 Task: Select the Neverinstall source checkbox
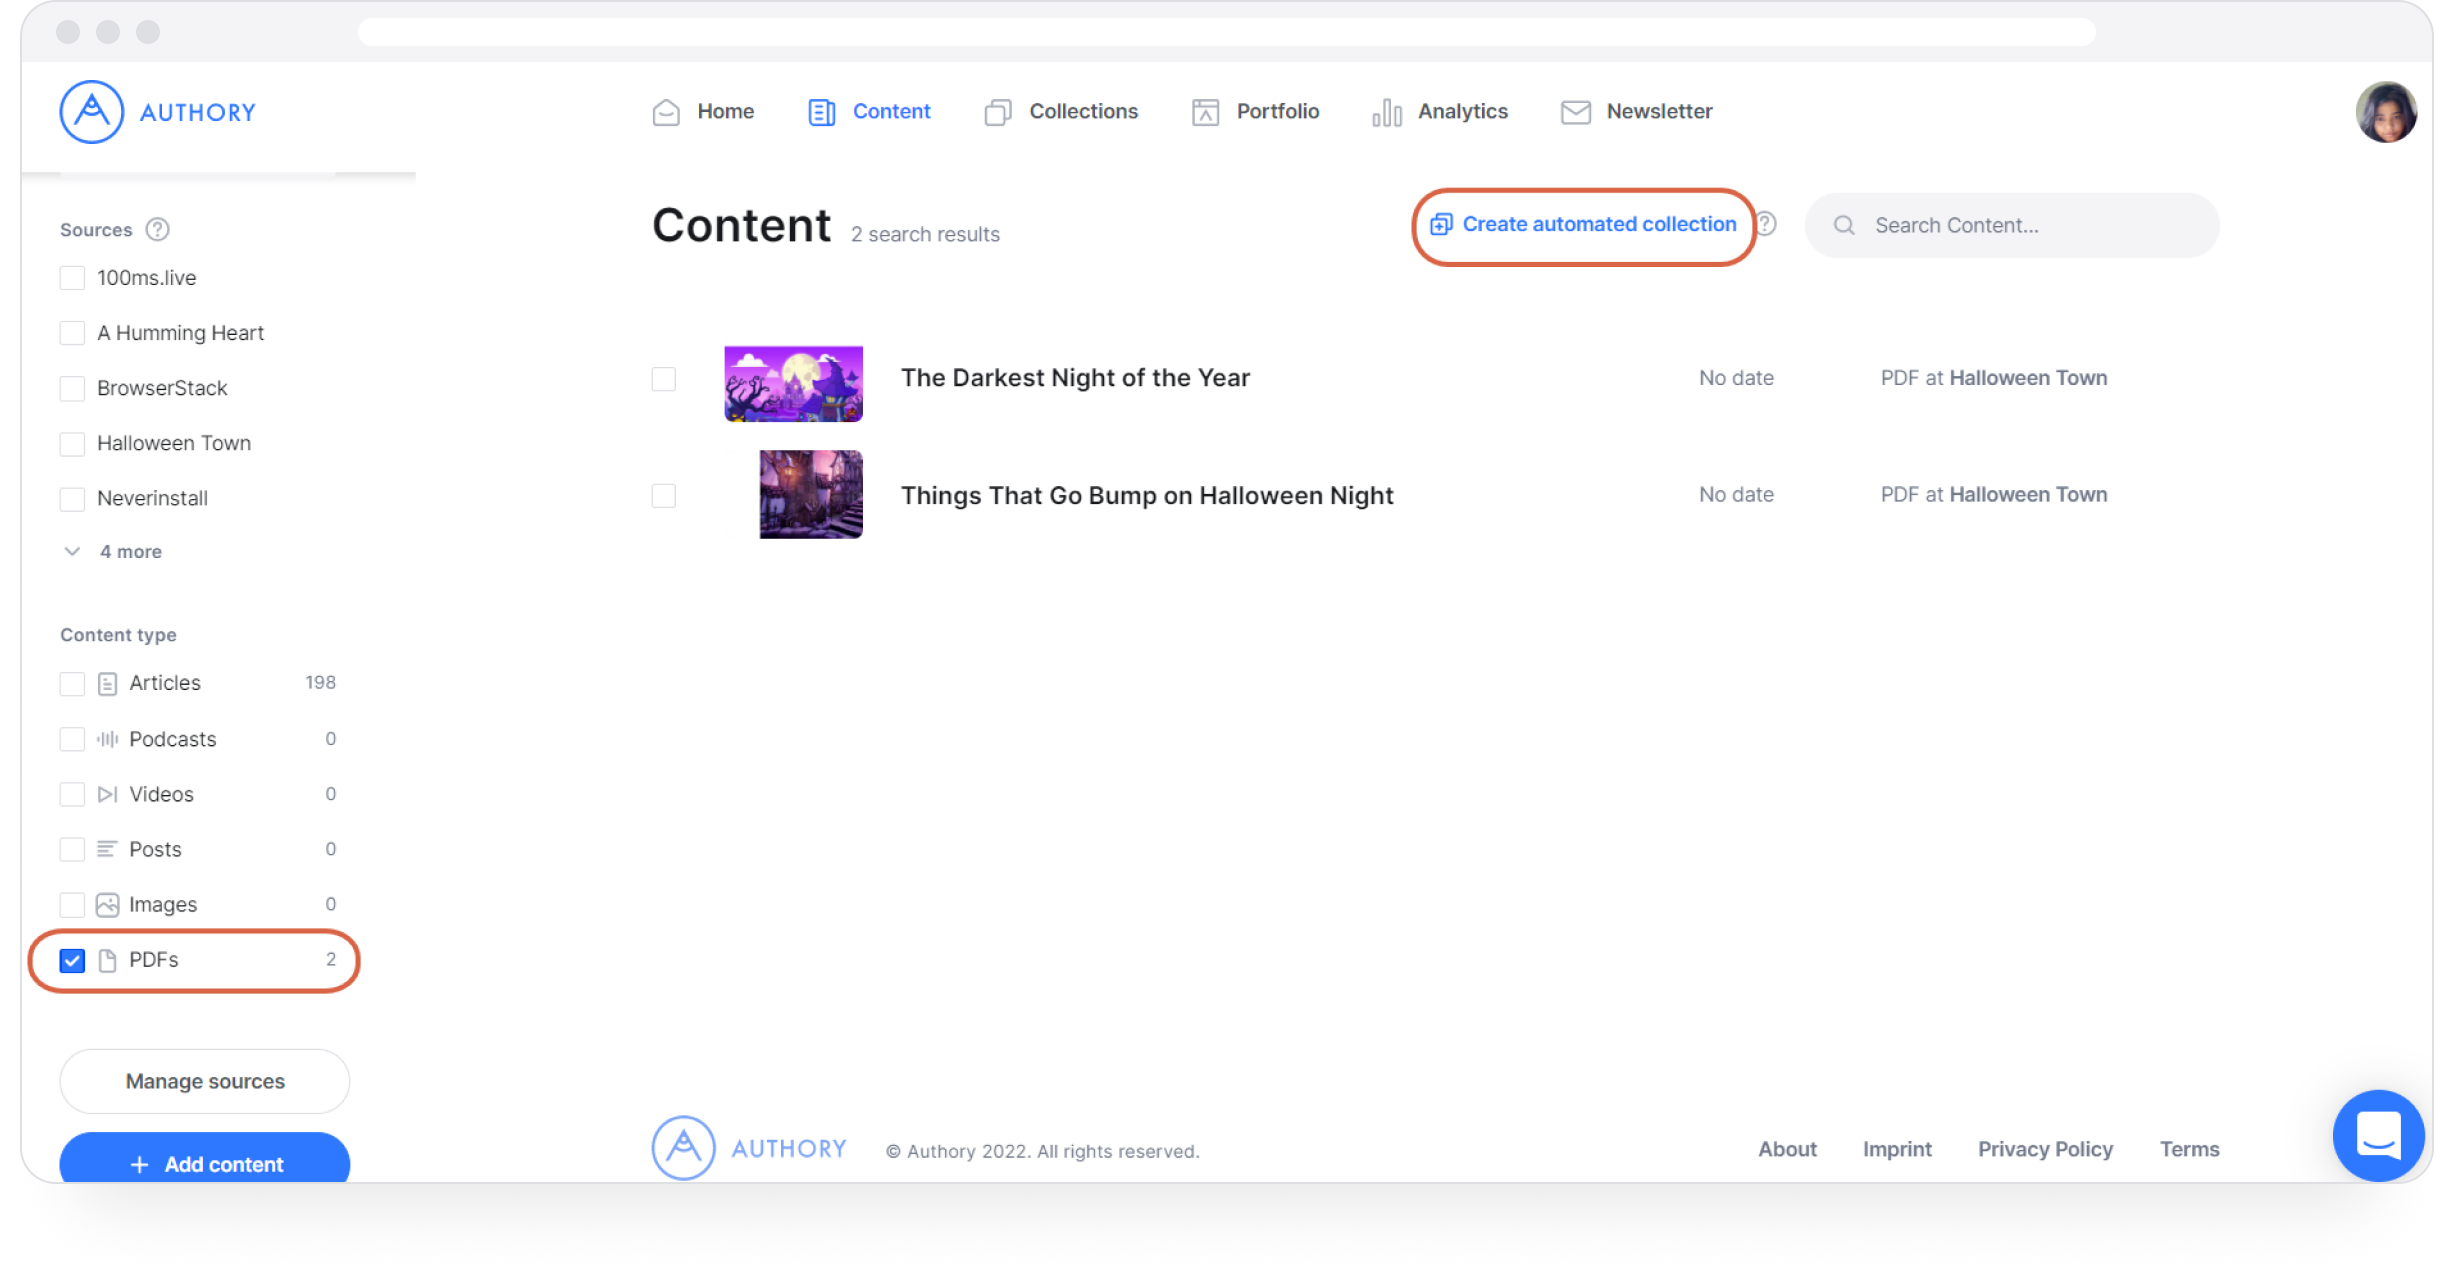(72, 498)
